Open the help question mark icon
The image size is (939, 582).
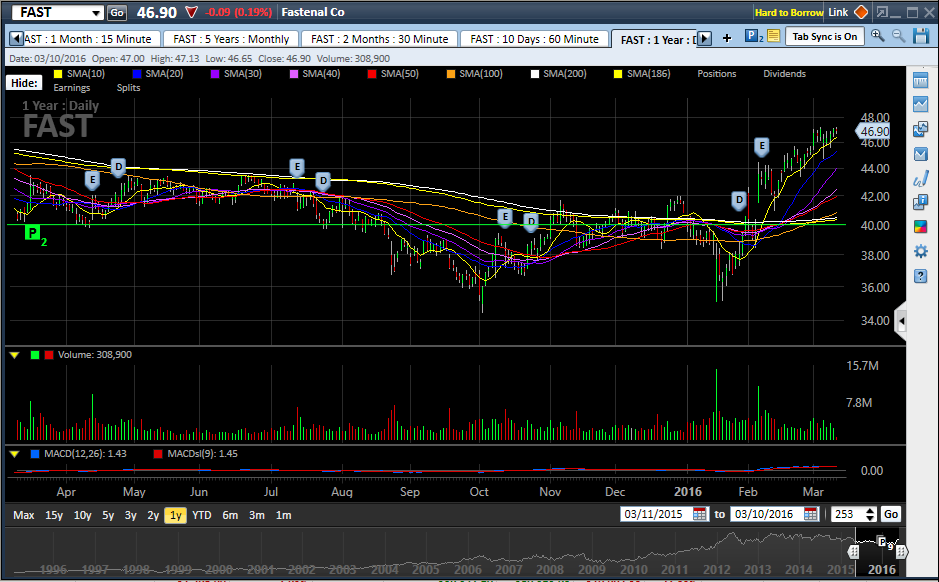920,276
